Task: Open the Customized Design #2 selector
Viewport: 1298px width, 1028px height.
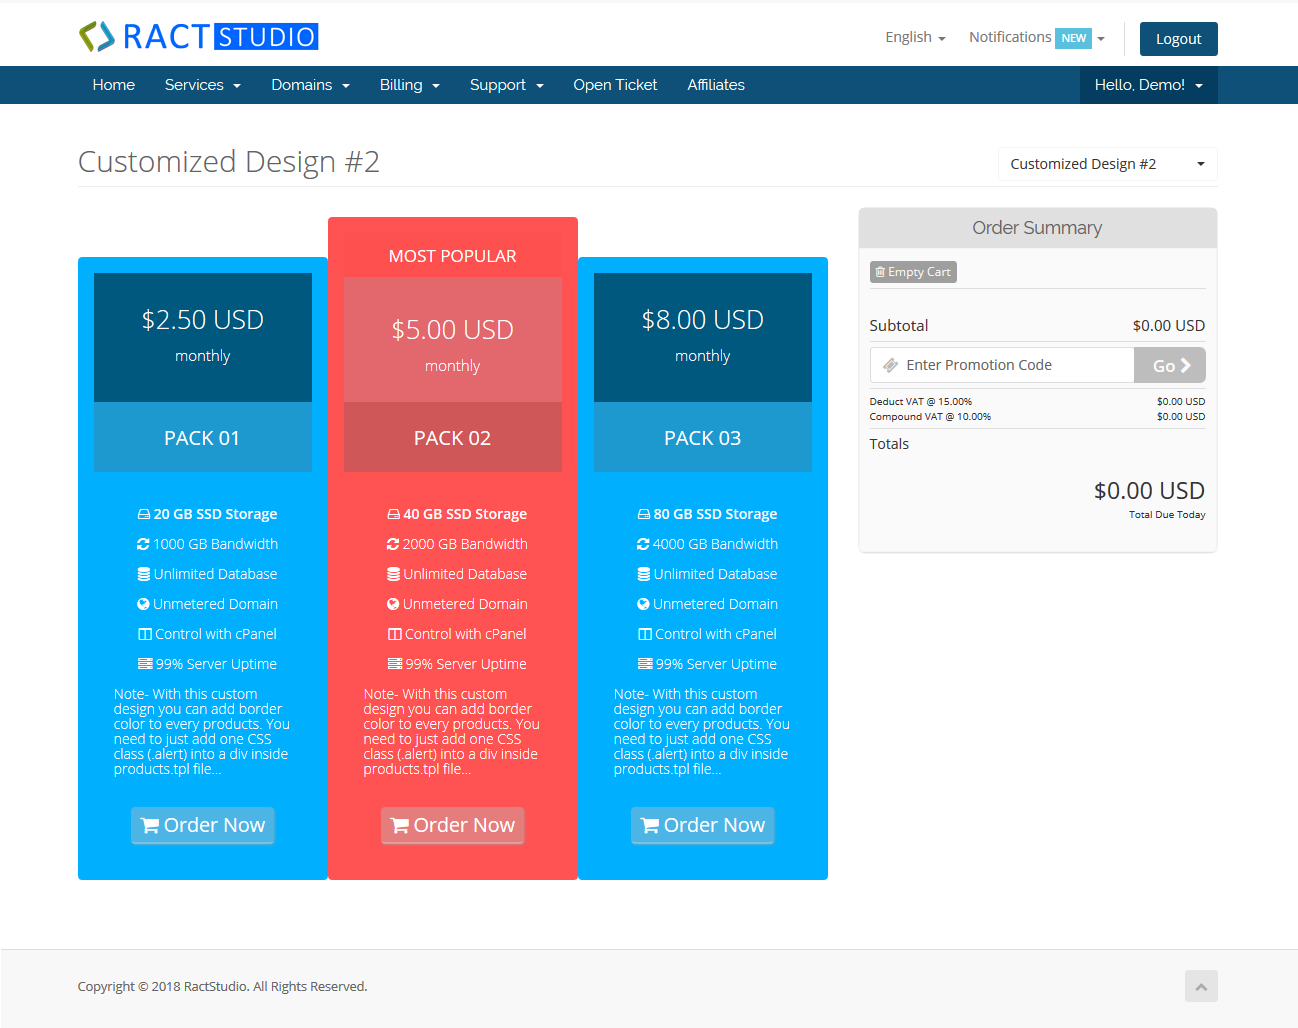Action: click(1107, 163)
